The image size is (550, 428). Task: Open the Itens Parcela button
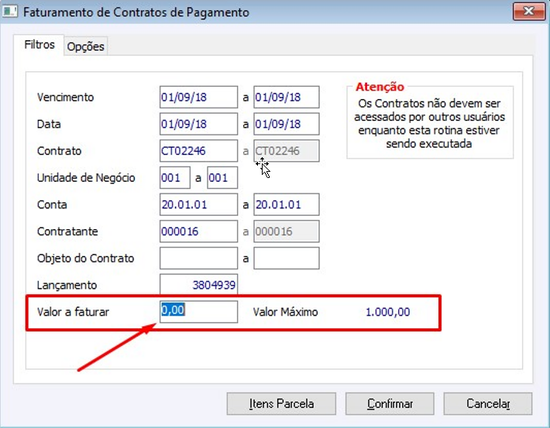(x=281, y=403)
